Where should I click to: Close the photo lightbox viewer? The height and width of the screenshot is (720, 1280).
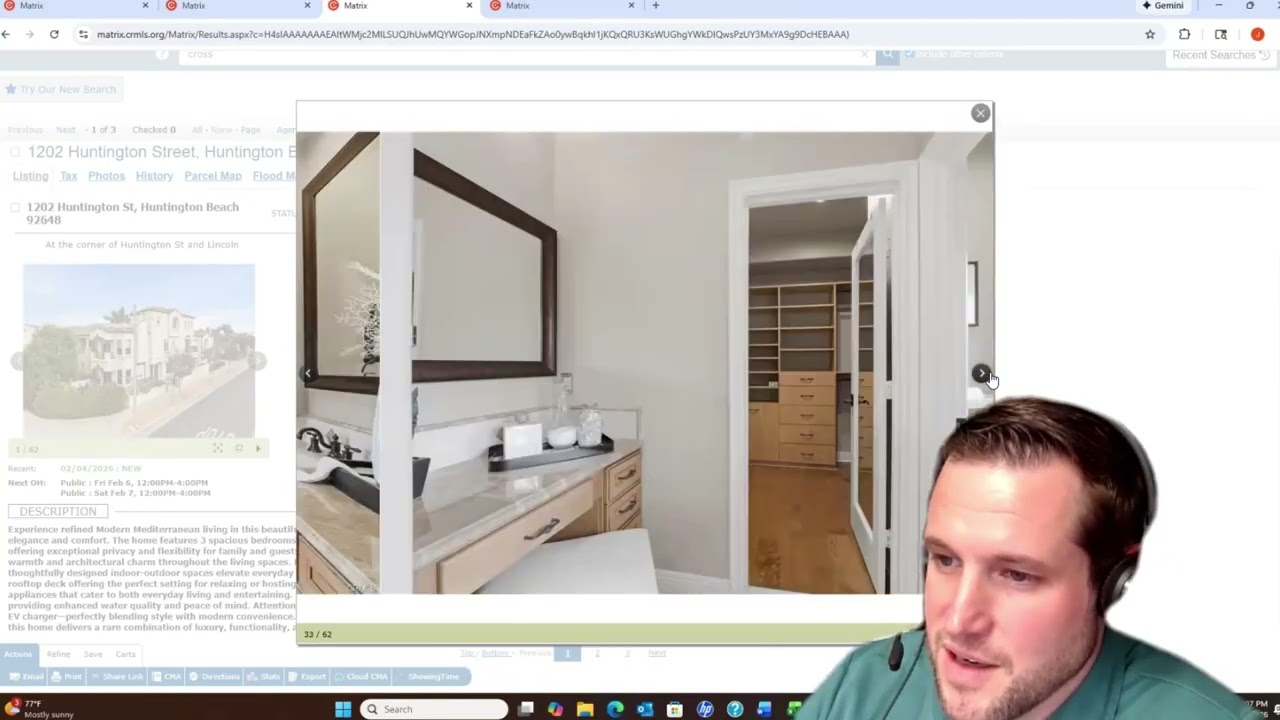(980, 113)
